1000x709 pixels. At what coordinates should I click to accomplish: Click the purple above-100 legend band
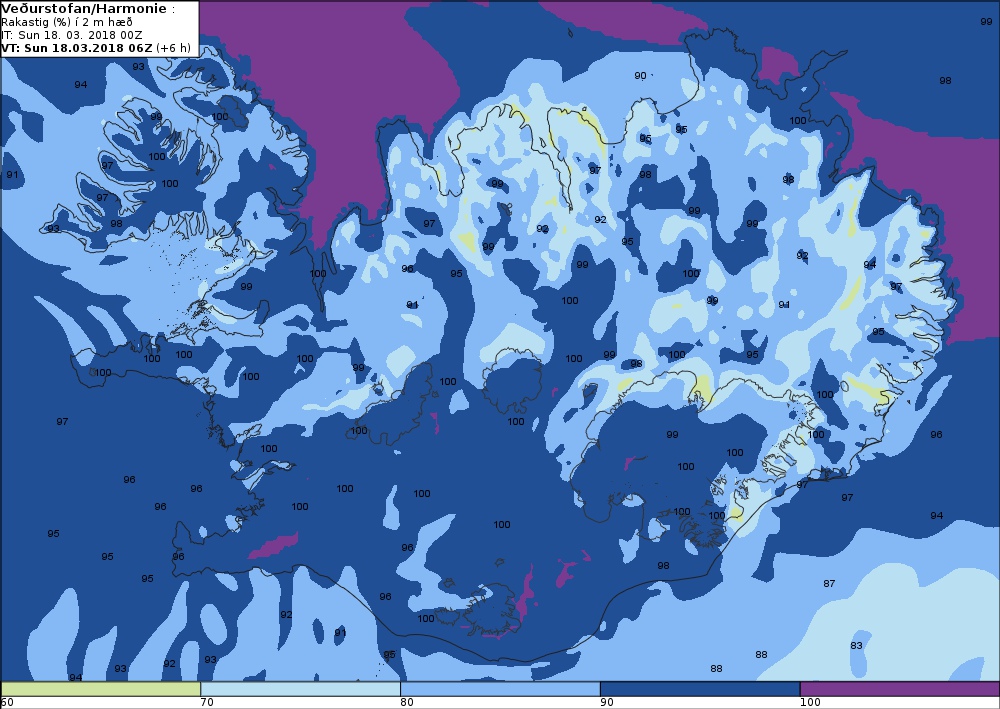[x=900, y=689]
